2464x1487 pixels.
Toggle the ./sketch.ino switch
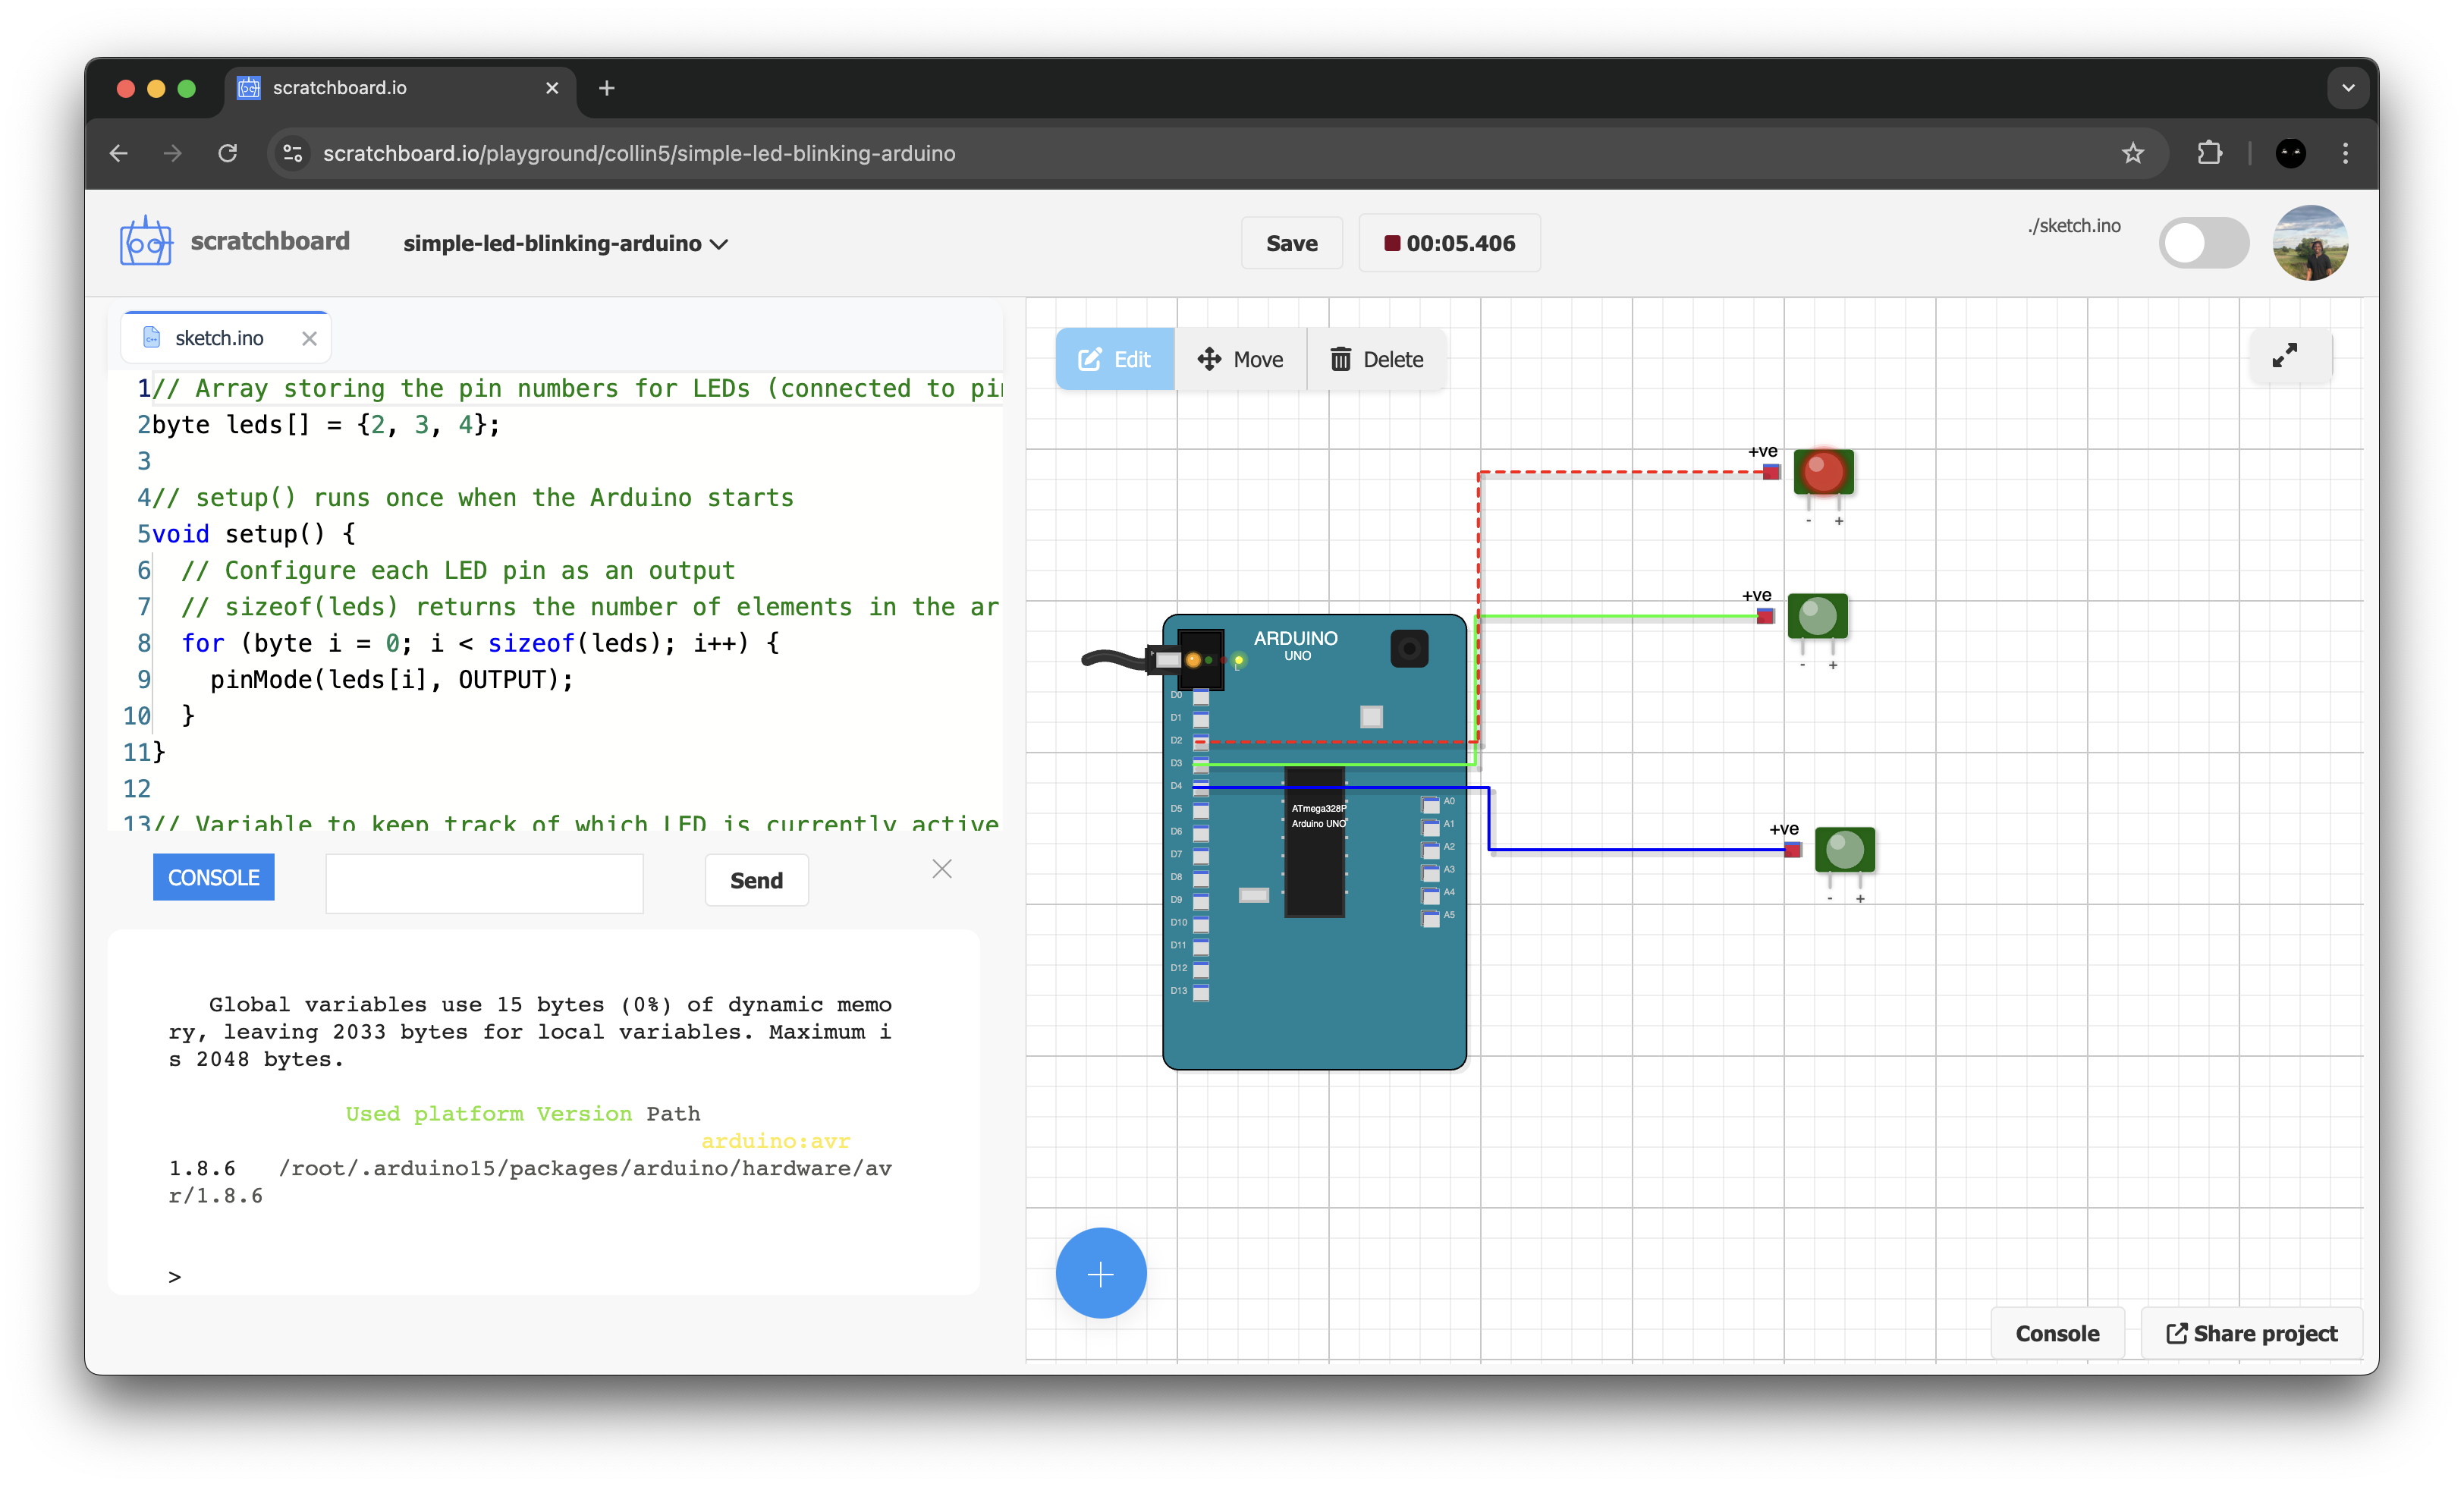click(2203, 243)
